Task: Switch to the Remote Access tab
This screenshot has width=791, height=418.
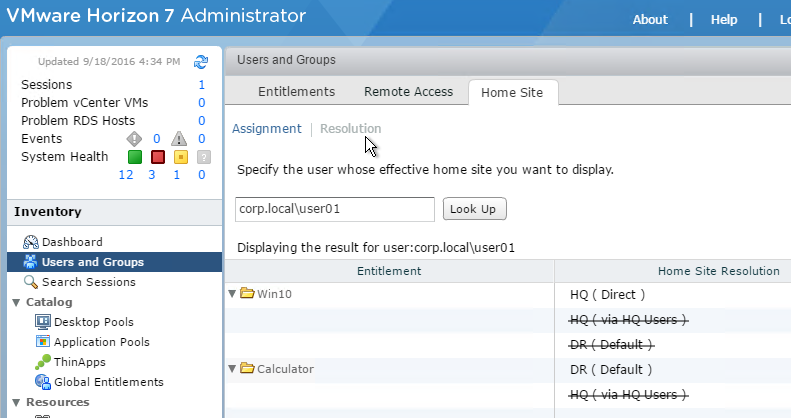Action: (x=408, y=91)
